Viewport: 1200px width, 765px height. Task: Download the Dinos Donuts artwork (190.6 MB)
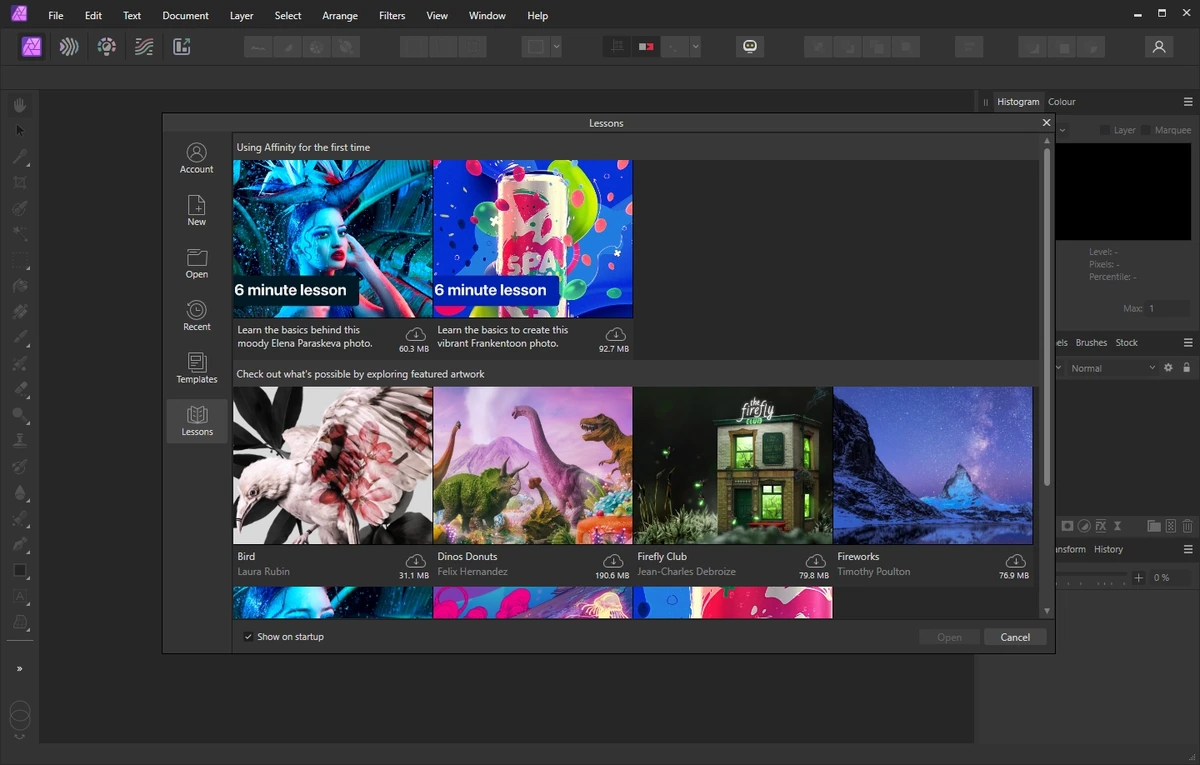point(615,561)
